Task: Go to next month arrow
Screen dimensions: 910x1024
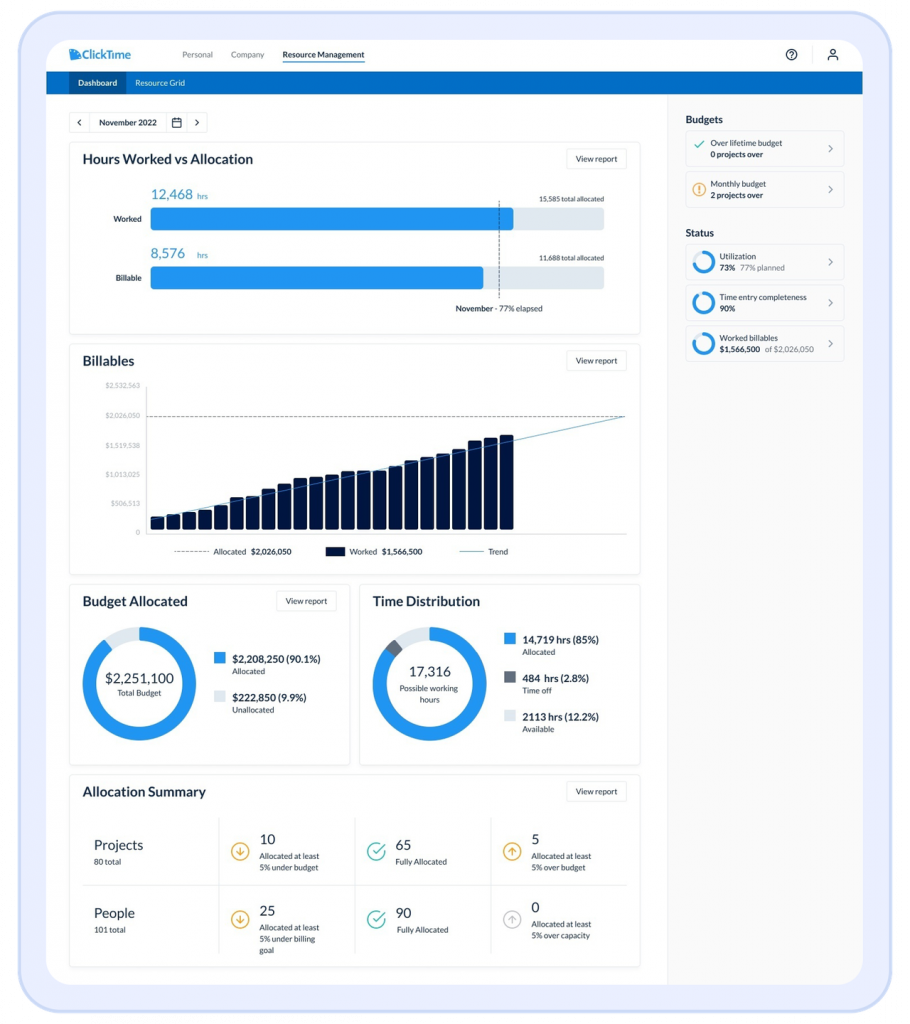Action: (197, 123)
